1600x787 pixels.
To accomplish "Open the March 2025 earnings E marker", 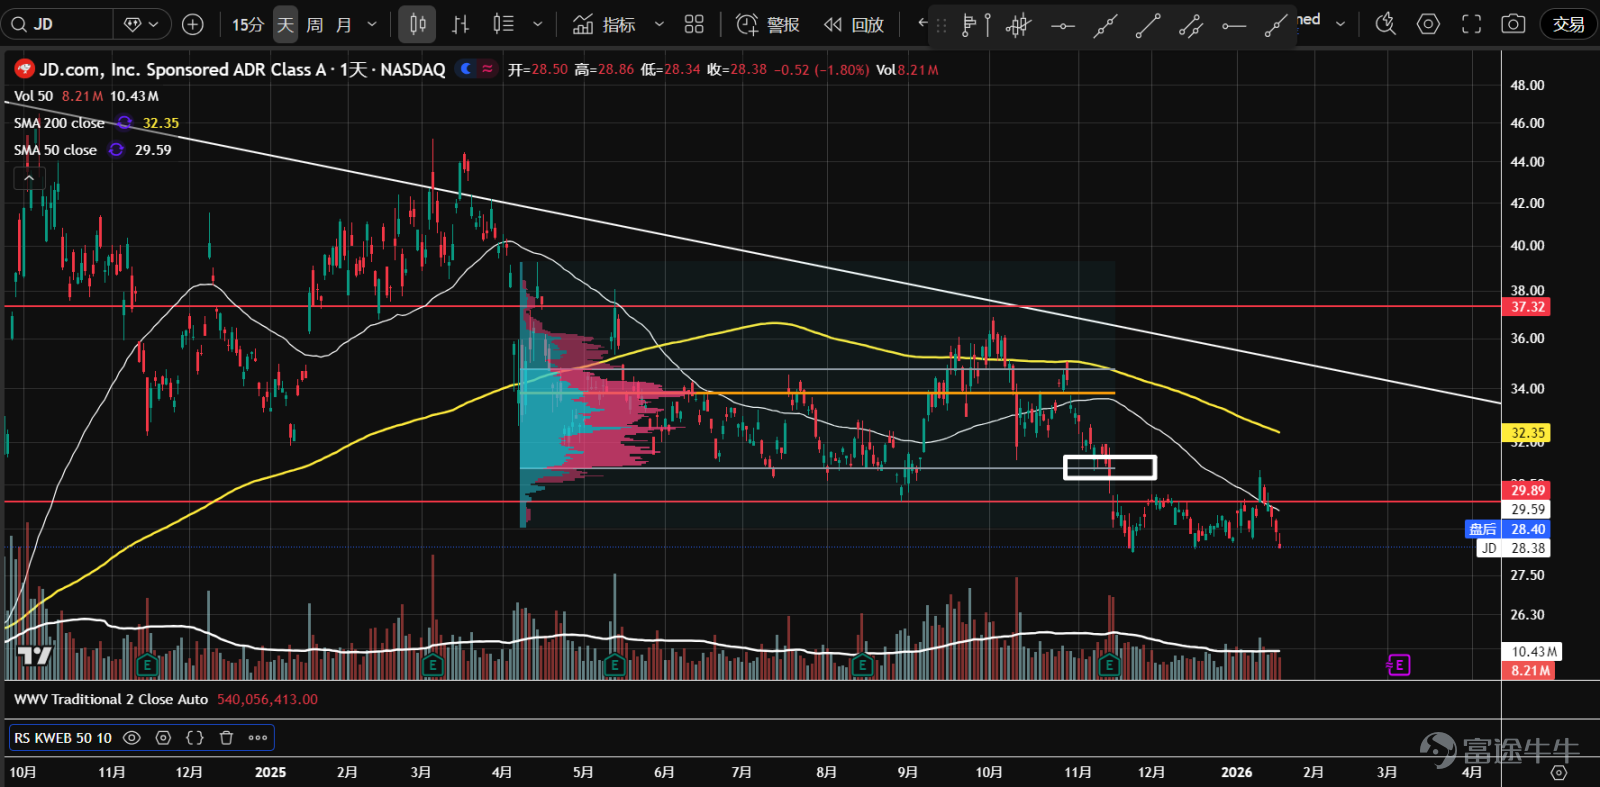I will pyautogui.click(x=433, y=665).
